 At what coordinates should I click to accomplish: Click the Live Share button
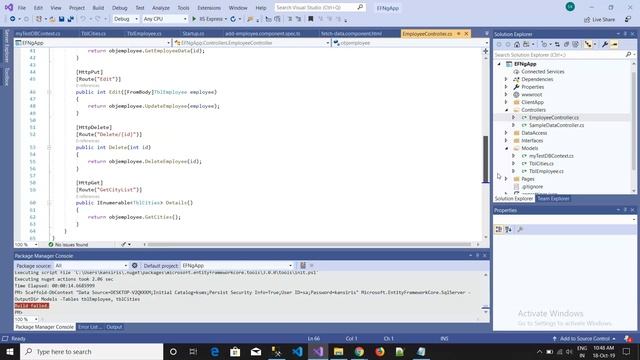(599, 19)
